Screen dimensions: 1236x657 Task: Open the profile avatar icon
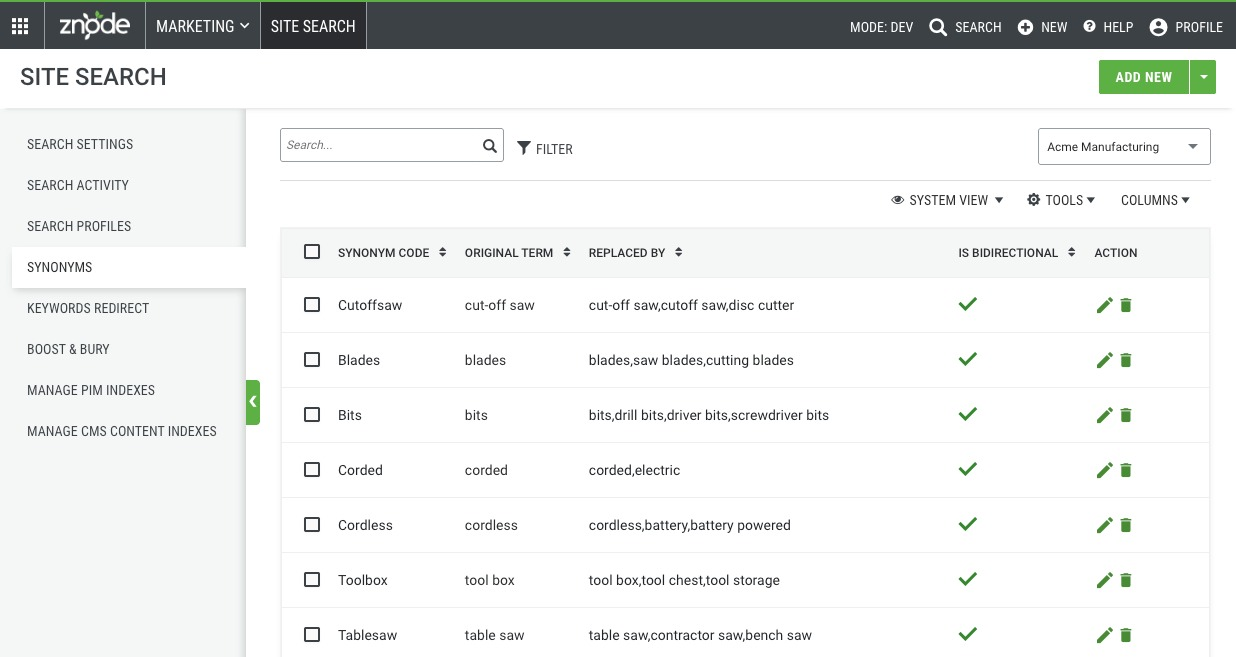1158,27
